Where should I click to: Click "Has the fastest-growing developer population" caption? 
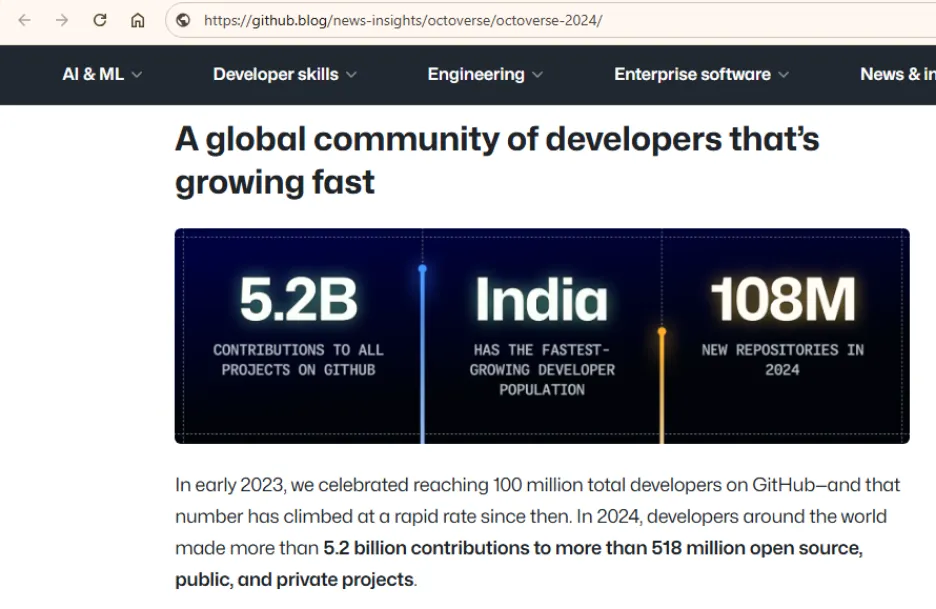tap(541, 370)
